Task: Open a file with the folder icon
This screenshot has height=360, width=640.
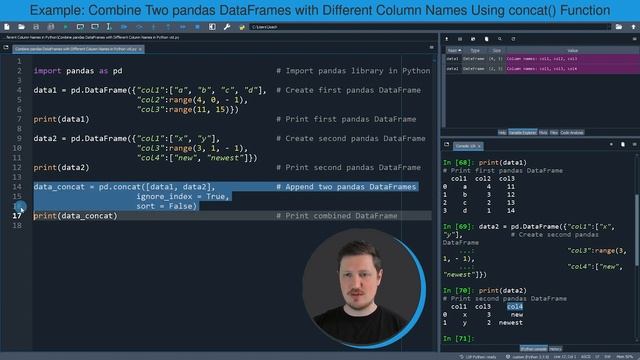Action: [21, 27]
